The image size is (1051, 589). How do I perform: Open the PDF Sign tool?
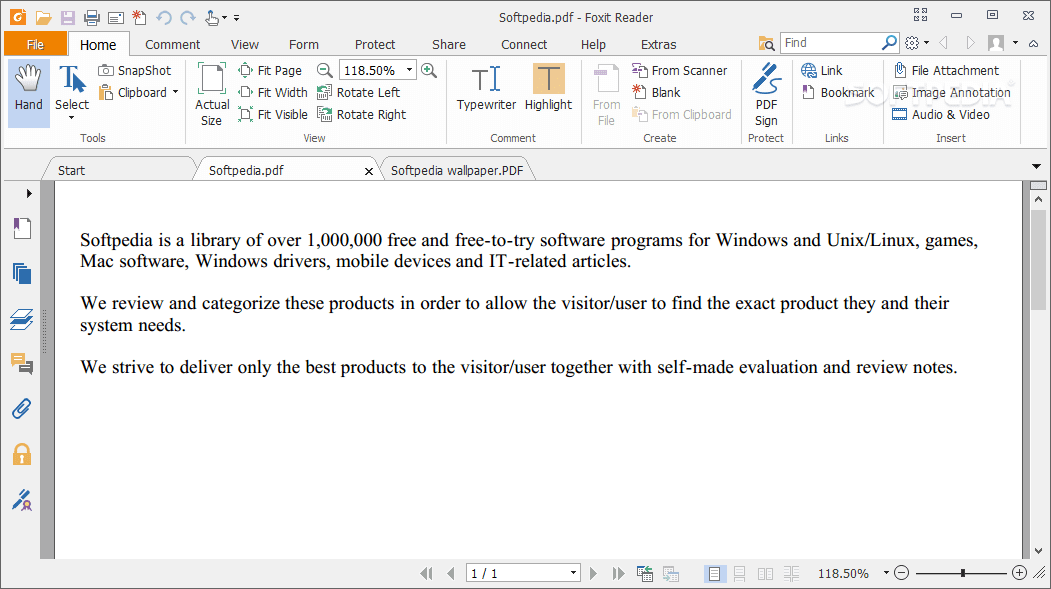tap(766, 94)
